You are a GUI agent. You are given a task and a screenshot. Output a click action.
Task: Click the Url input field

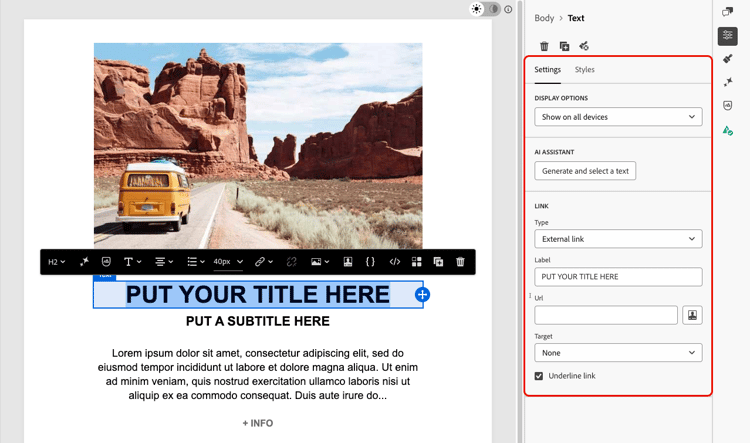(x=606, y=315)
